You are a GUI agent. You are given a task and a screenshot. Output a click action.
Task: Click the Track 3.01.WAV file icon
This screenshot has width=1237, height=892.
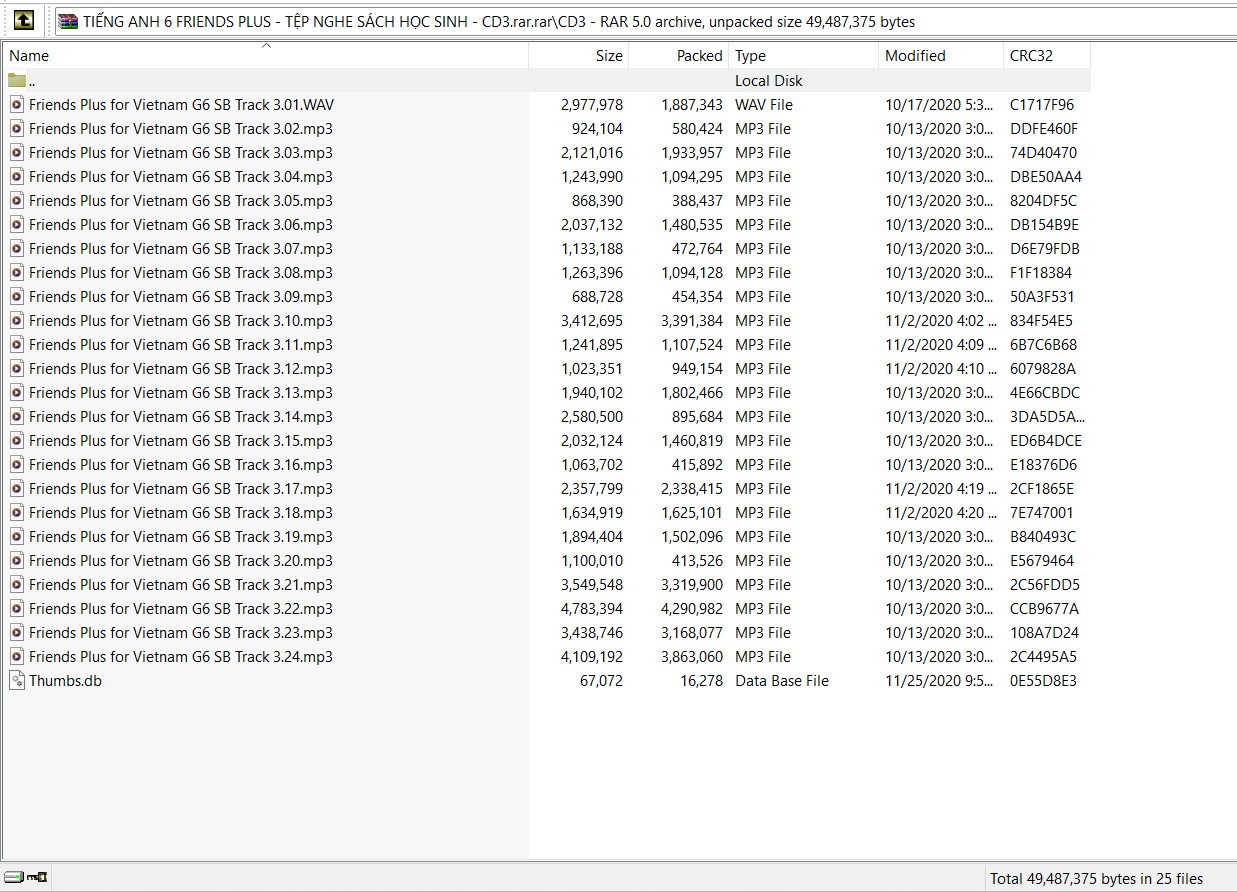(17, 105)
